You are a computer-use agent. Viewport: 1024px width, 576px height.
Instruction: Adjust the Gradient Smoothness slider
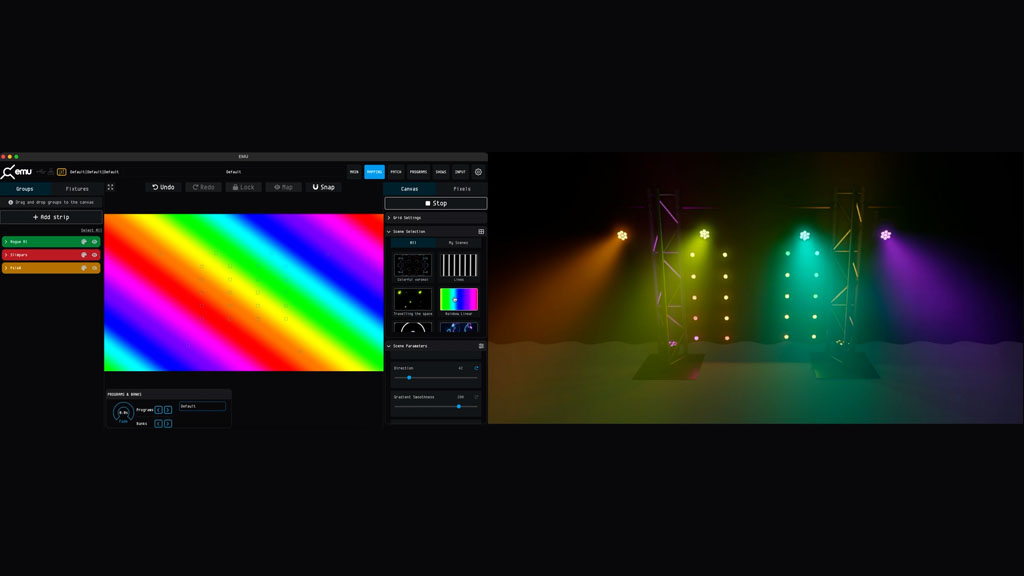(x=459, y=406)
